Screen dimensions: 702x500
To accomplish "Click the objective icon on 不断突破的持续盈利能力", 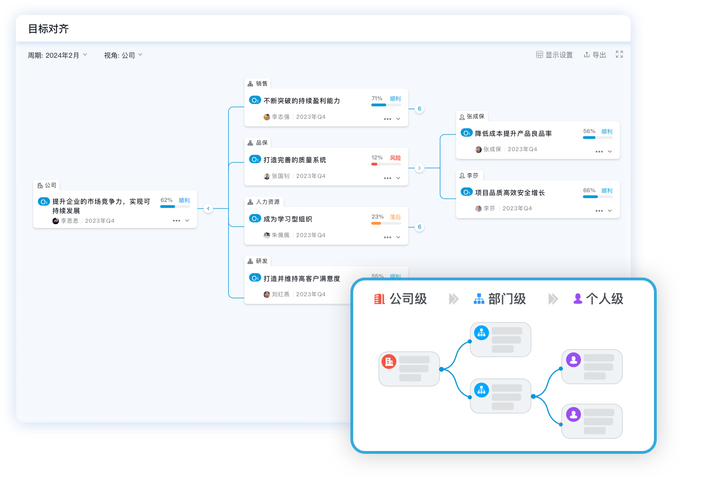I will tap(255, 100).
